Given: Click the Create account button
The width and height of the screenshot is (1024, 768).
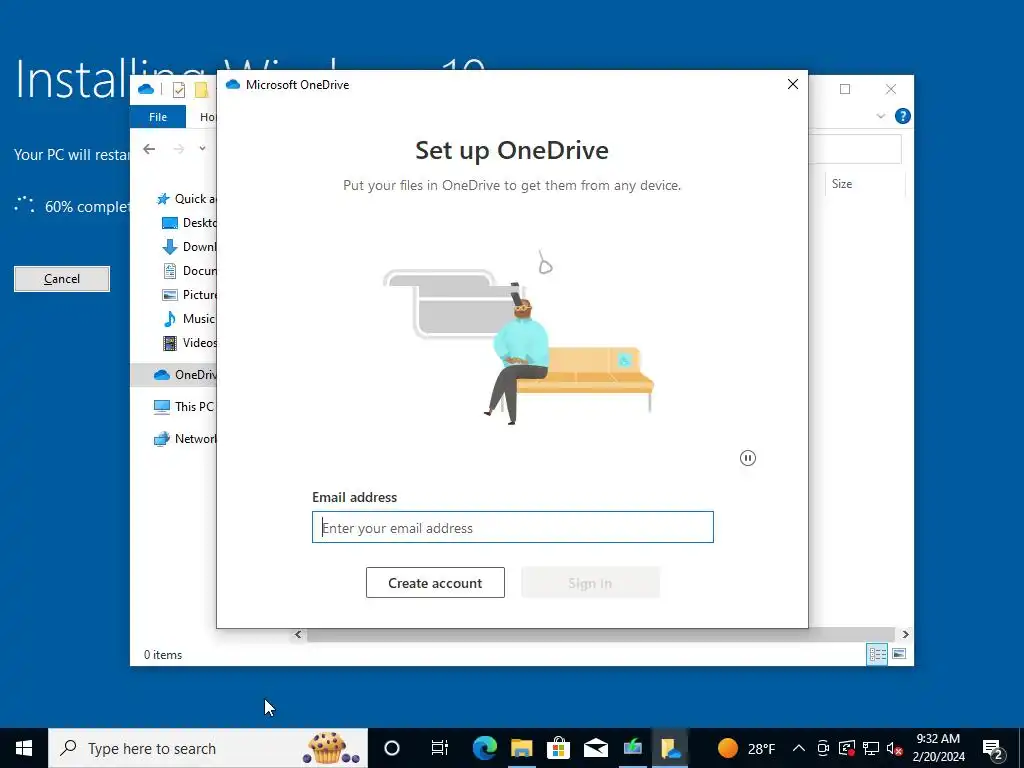Looking at the screenshot, I should 435,583.
